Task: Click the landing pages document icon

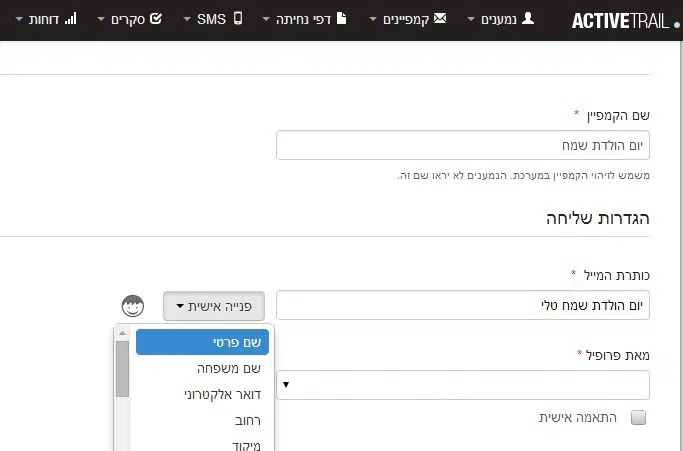Action: point(340,18)
